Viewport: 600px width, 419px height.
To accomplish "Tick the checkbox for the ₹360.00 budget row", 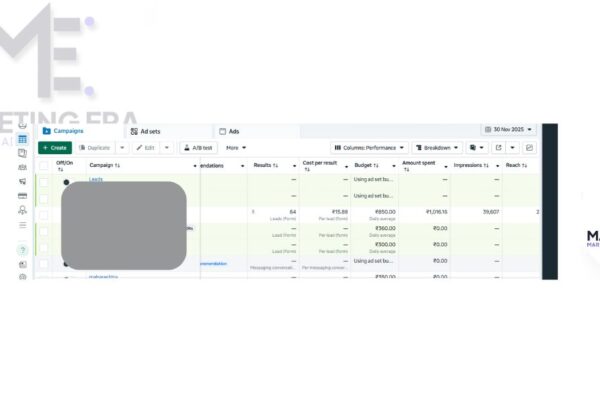I will coord(44,232).
